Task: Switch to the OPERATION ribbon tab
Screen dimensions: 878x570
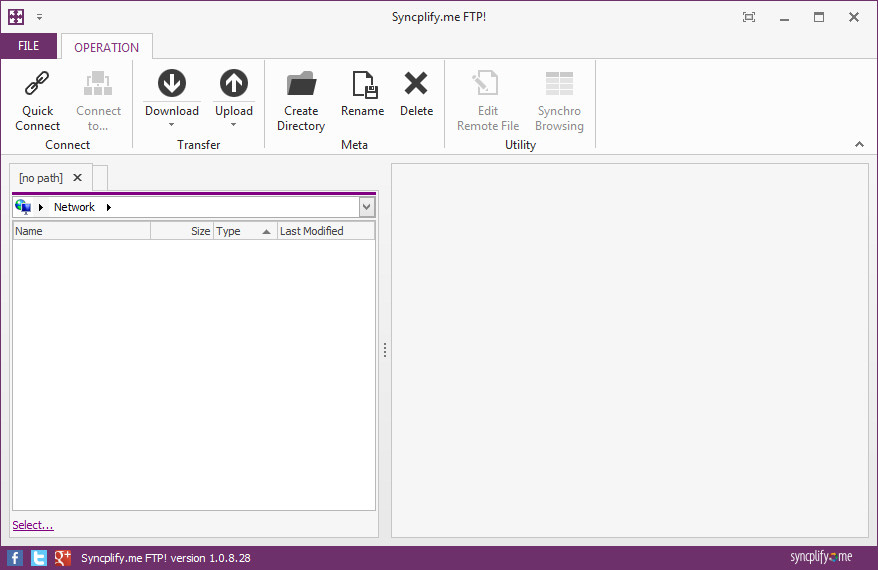Action: pos(106,48)
